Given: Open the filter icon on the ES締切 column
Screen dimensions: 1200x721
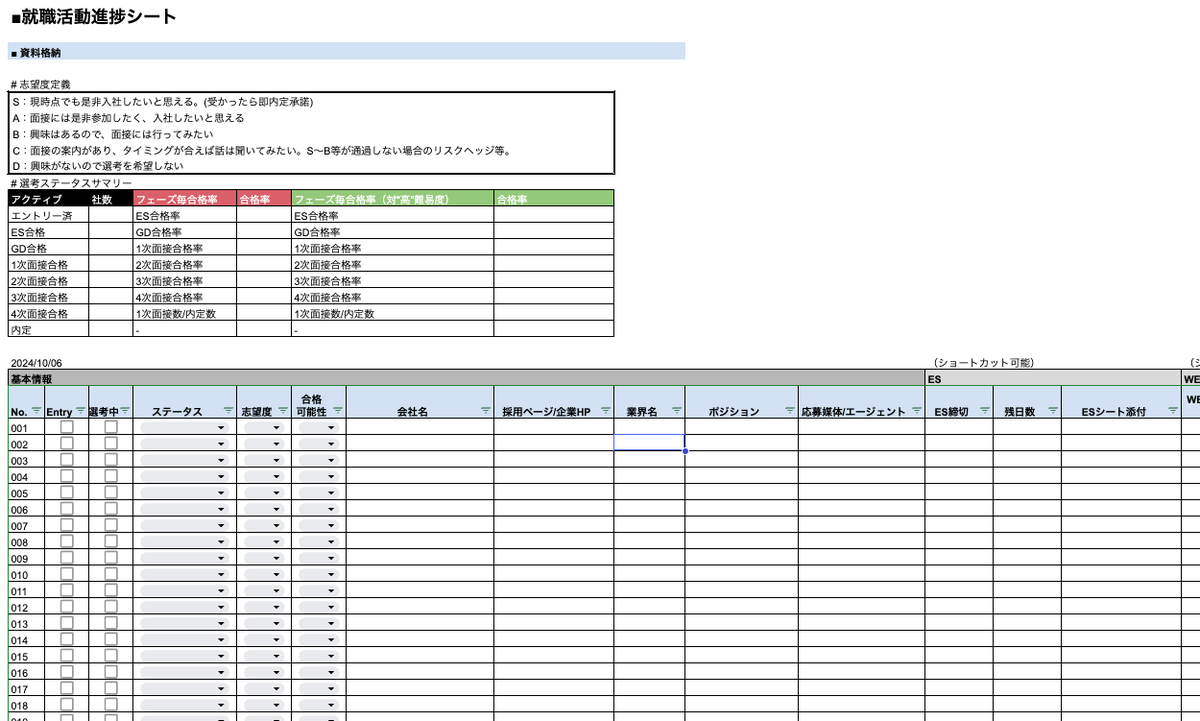Looking at the screenshot, I should pyautogui.click(x=985, y=411).
